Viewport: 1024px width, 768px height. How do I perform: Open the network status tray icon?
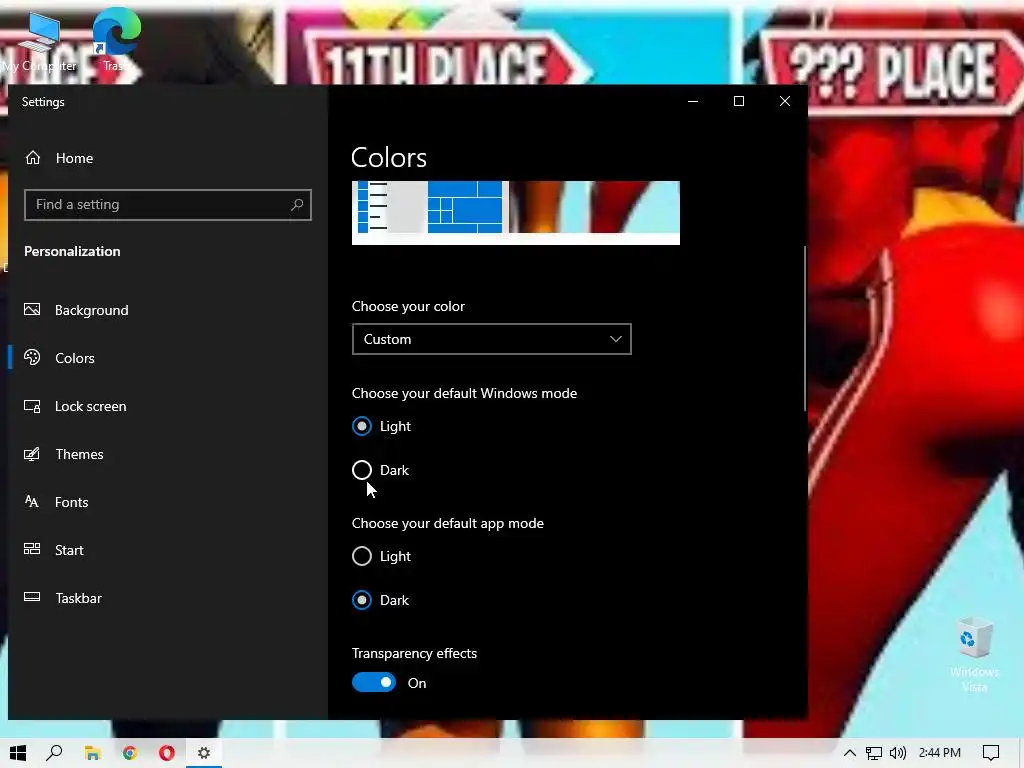point(874,753)
